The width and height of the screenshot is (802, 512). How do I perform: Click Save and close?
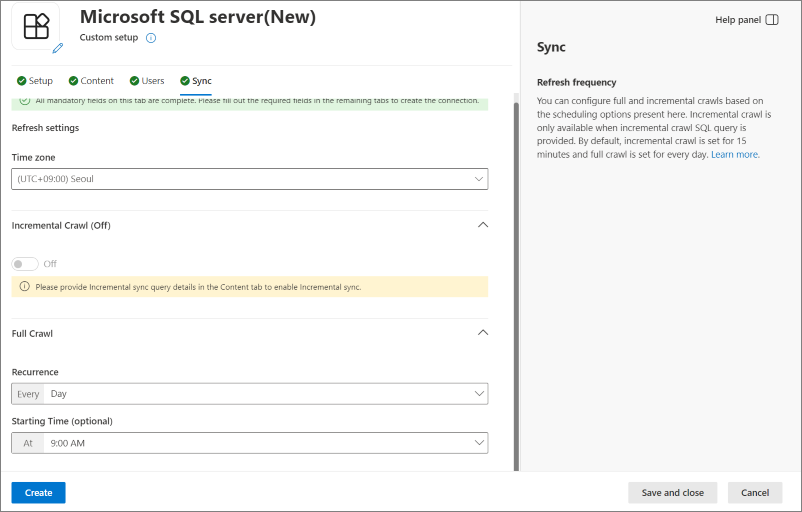coord(673,493)
